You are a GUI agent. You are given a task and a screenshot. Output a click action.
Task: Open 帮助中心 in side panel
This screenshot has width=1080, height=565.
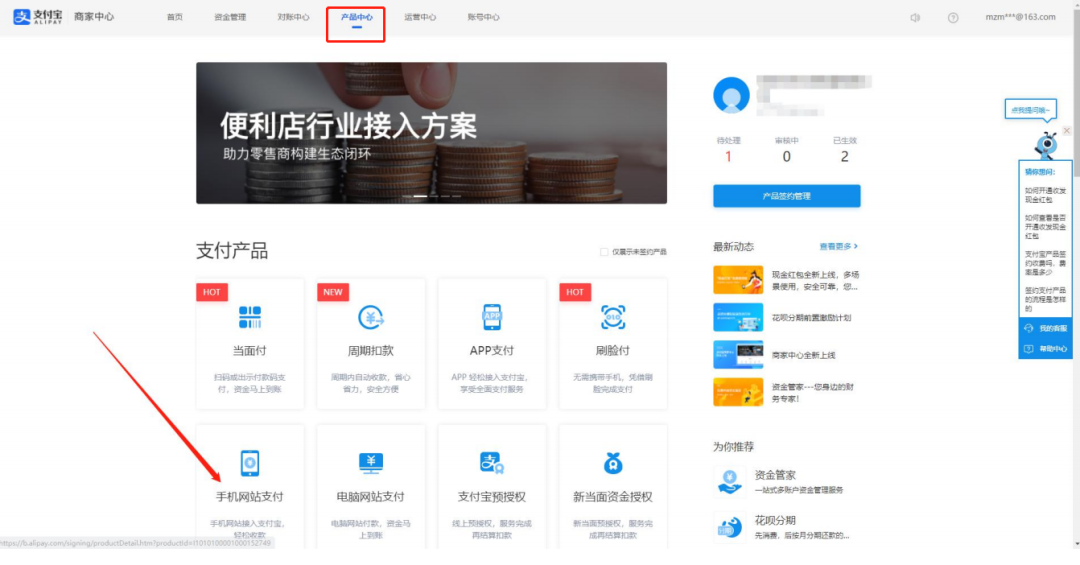click(x=1046, y=349)
